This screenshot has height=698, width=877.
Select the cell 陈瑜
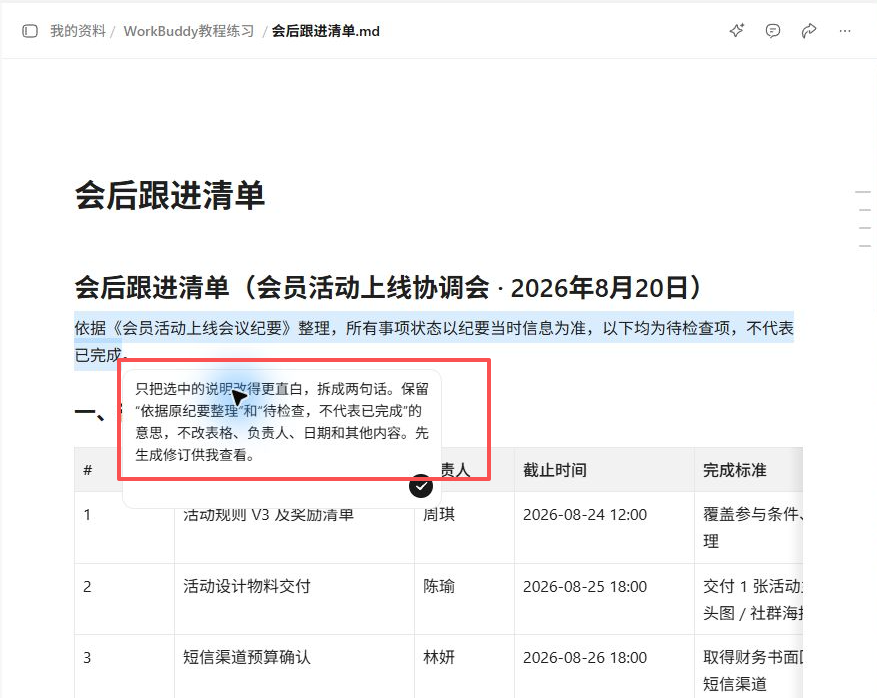point(439,586)
